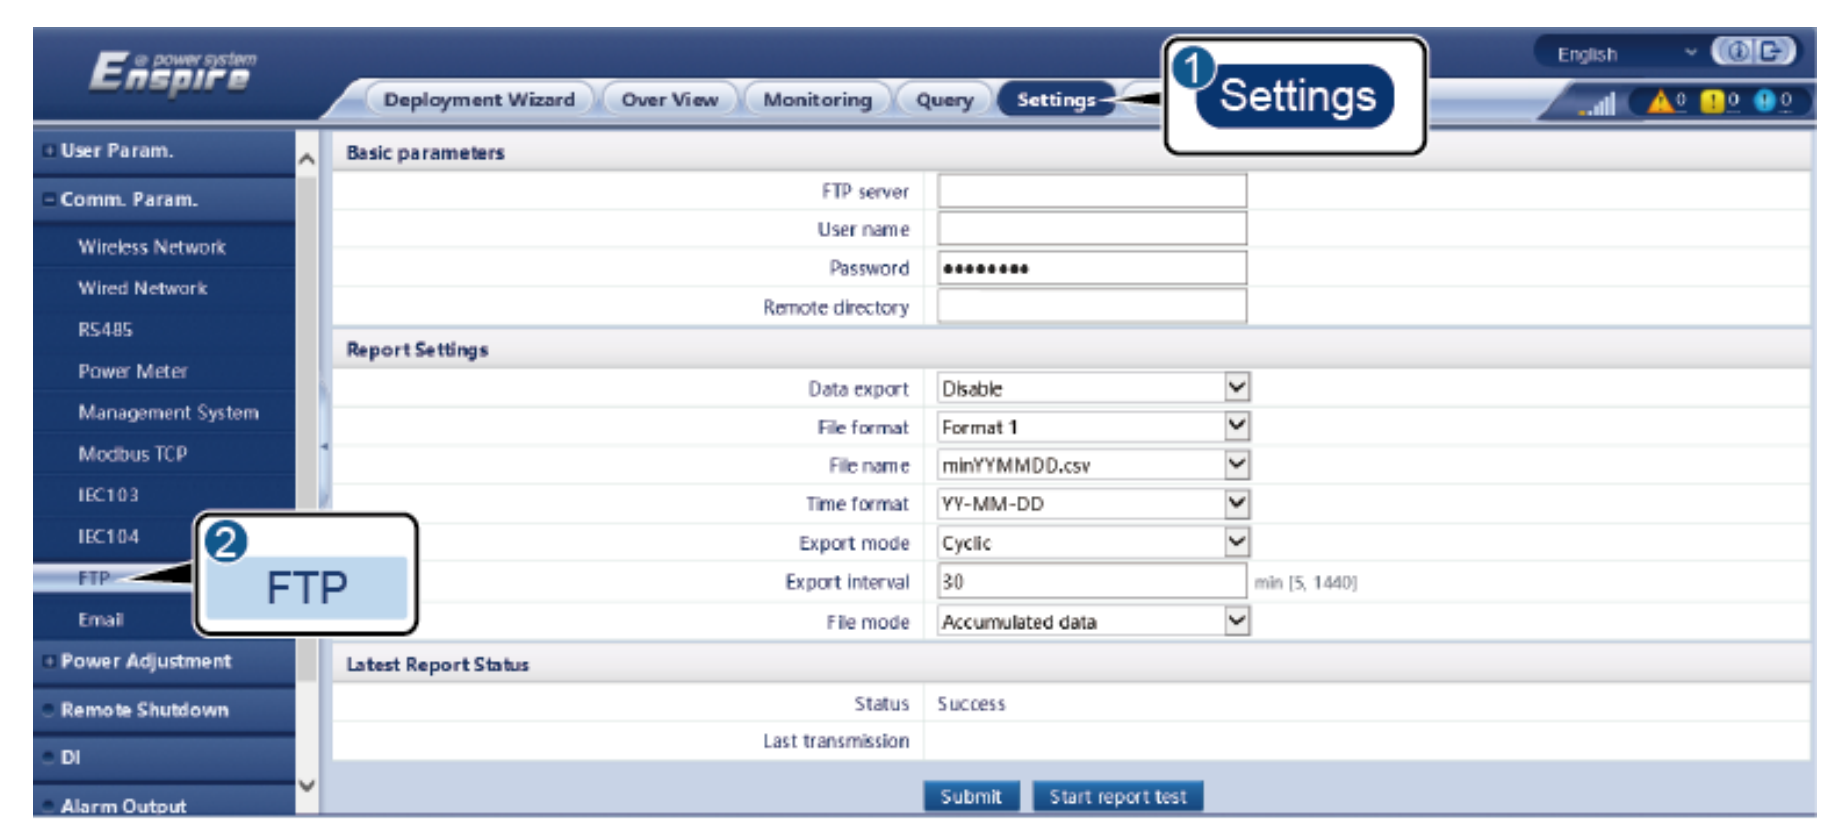
Task: Click the logout icon
Action: pyautogui.click(x=1770, y=51)
